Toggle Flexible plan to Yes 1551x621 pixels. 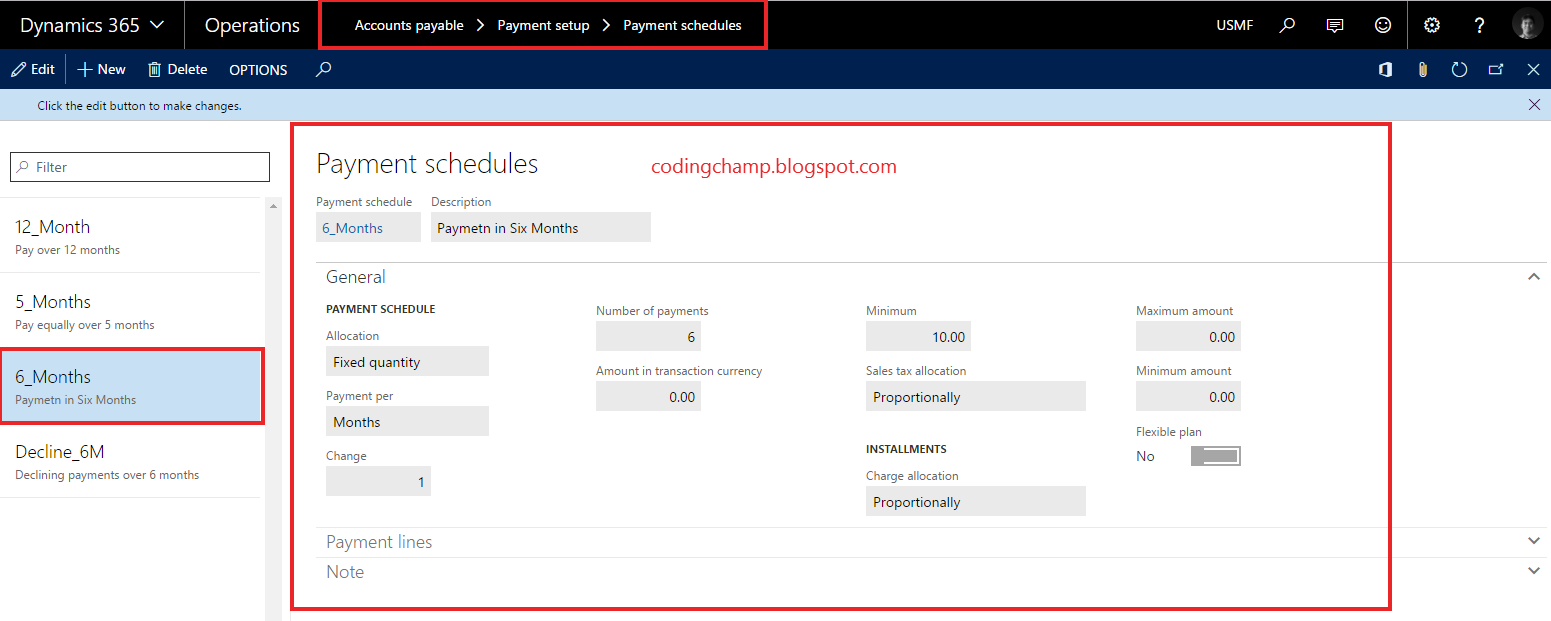point(1214,455)
